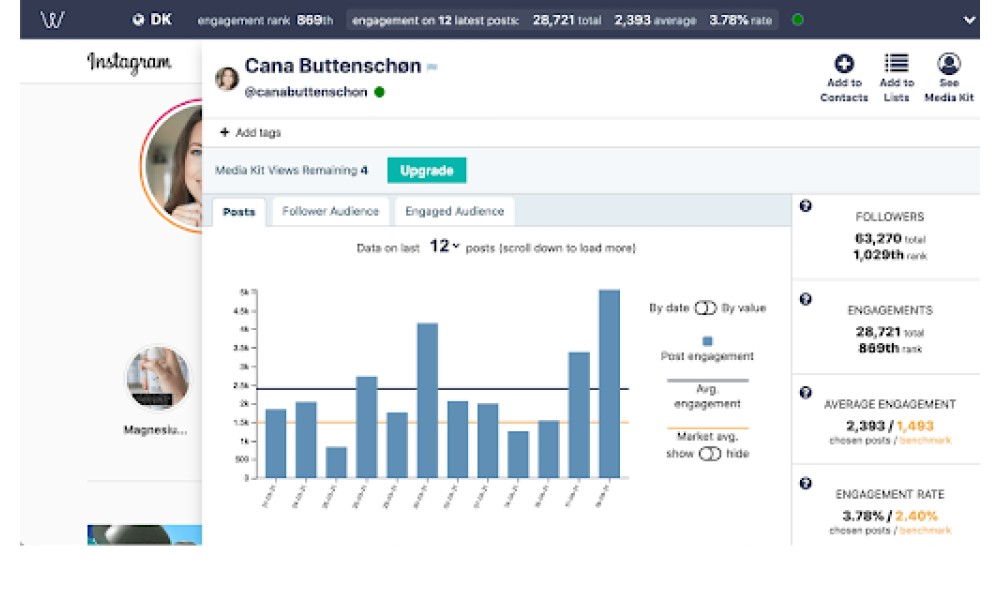Click the Market avg. orange legend line
Viewport: 1000px width, 600px height.
click(707, 428)
